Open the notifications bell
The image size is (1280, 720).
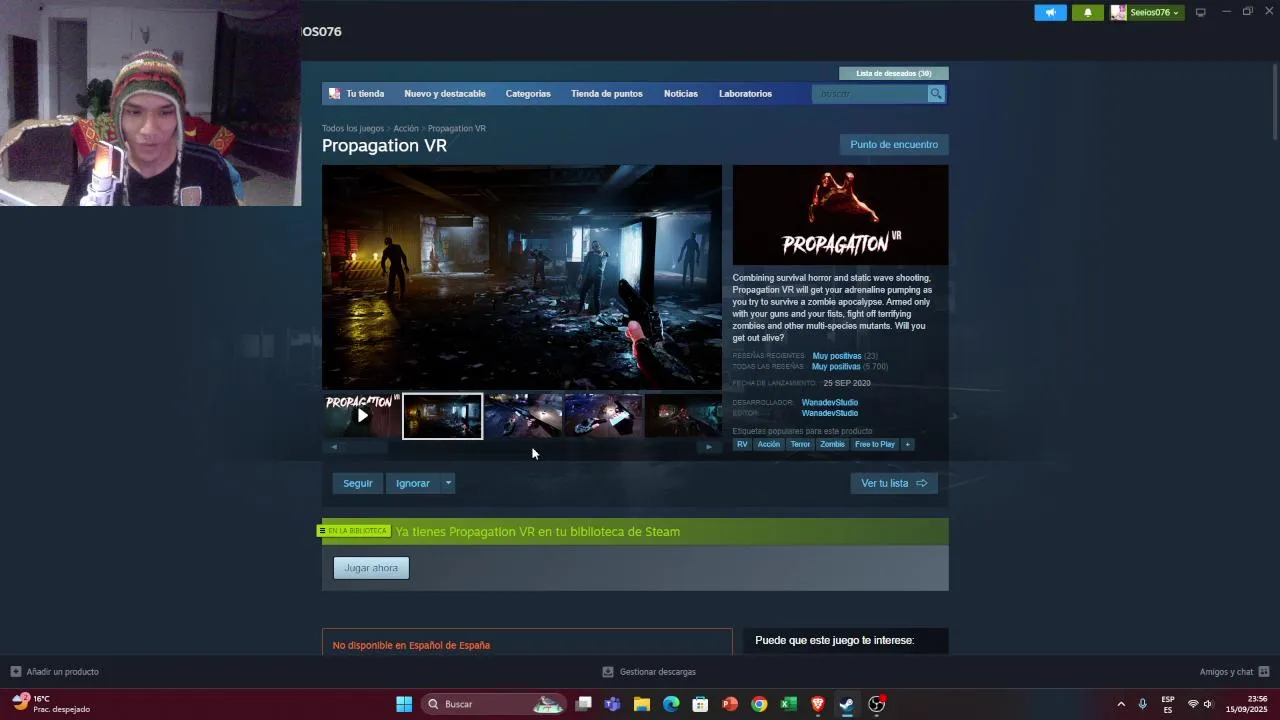point(1088,12)
